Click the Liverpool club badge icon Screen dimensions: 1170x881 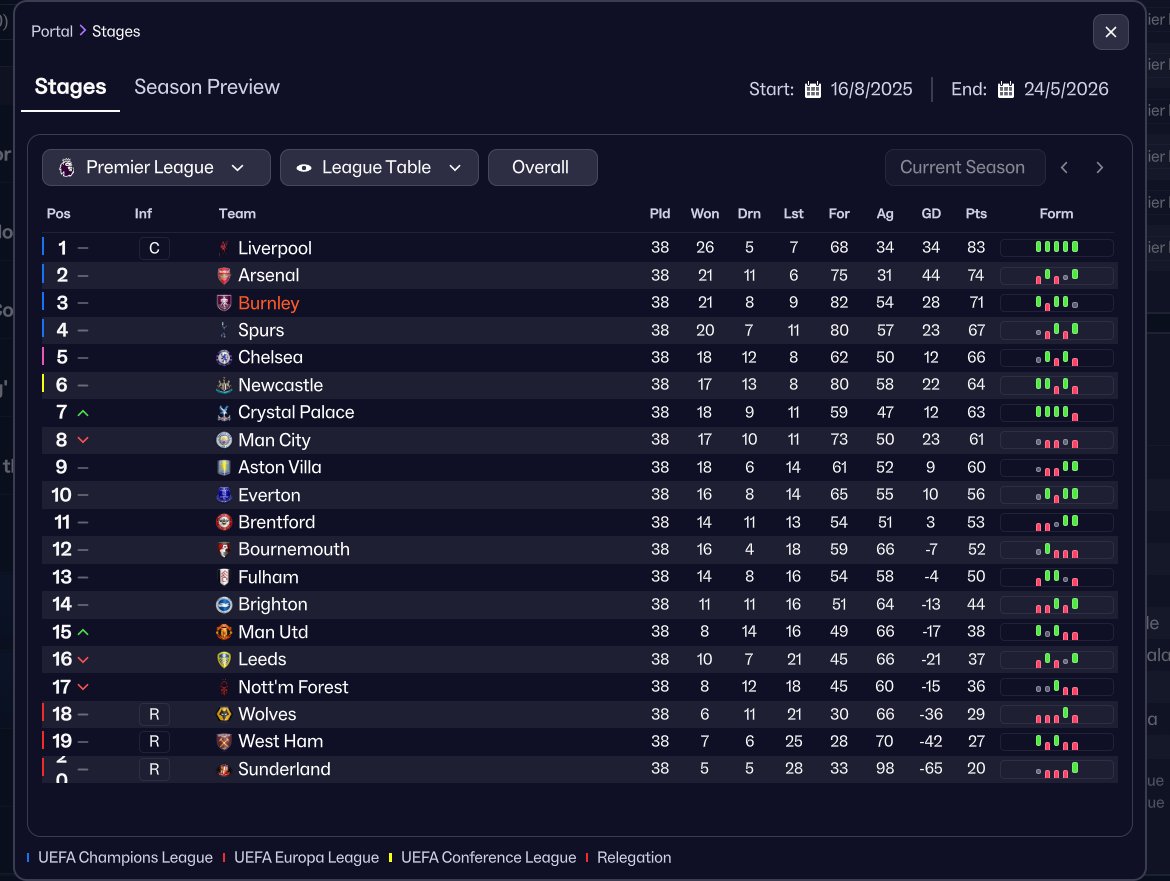(224, 248)
